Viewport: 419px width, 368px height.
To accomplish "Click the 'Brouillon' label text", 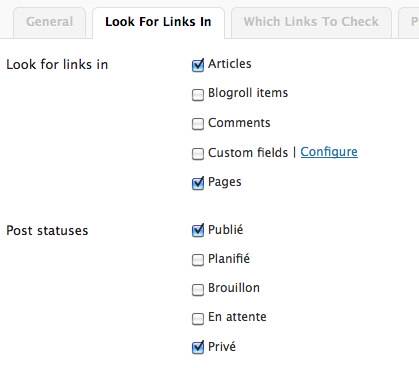I will point(234,288).
